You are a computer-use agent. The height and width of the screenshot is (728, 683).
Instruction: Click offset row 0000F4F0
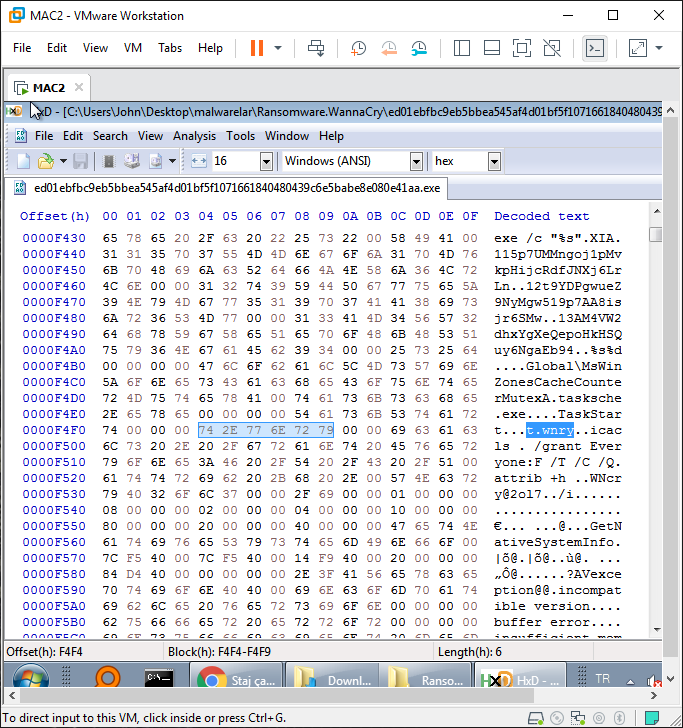(x=54, y=430)
